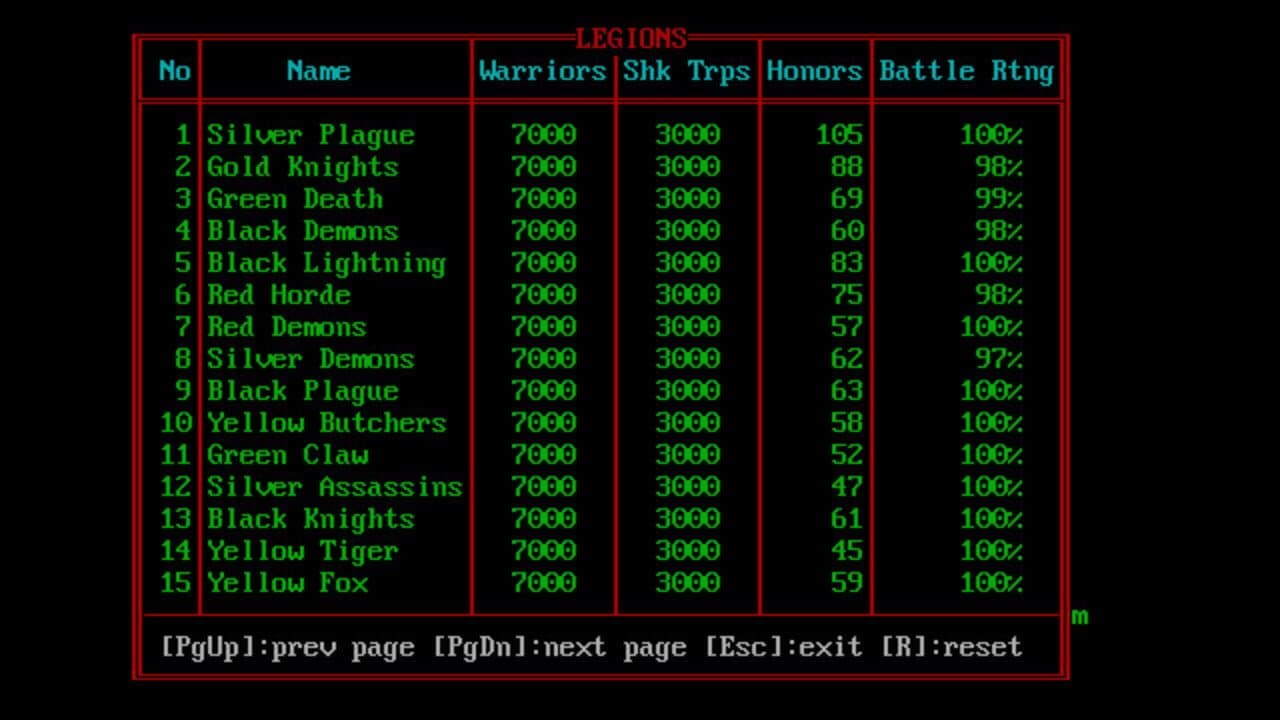
Task: Select the Black Lightning legion name
Action: (327, 263)
